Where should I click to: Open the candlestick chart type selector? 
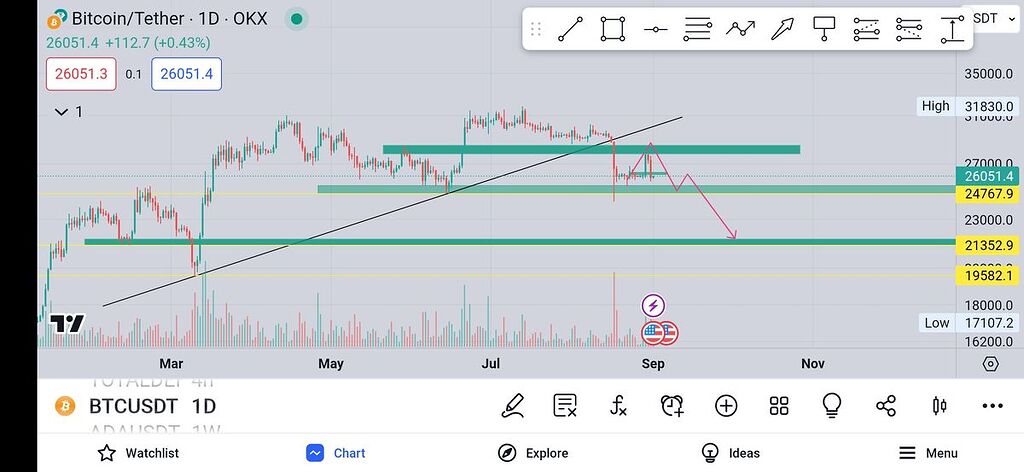pos(939,405)
